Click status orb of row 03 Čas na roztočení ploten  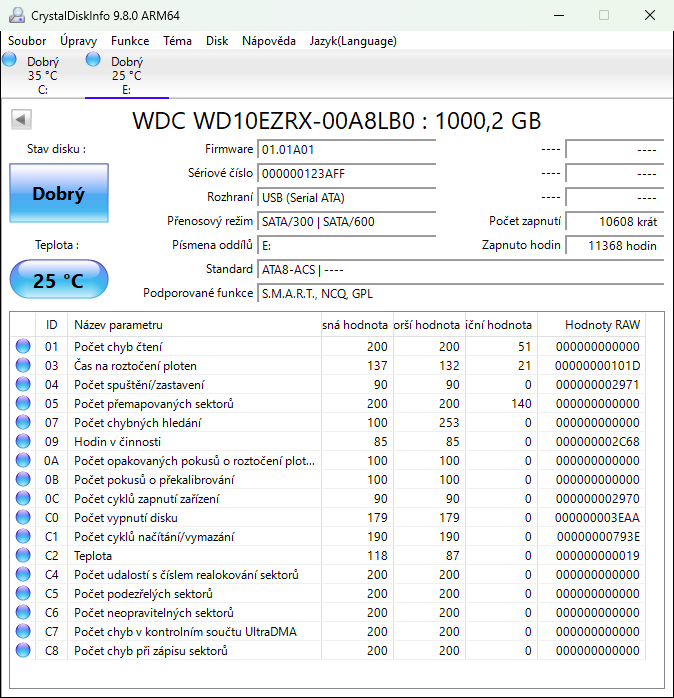(23, 365)
